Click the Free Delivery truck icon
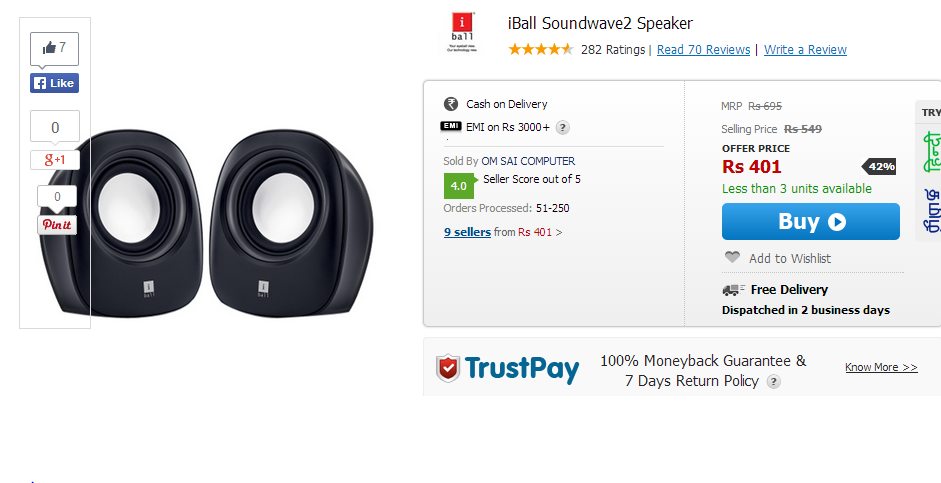 tap(733, 290)
